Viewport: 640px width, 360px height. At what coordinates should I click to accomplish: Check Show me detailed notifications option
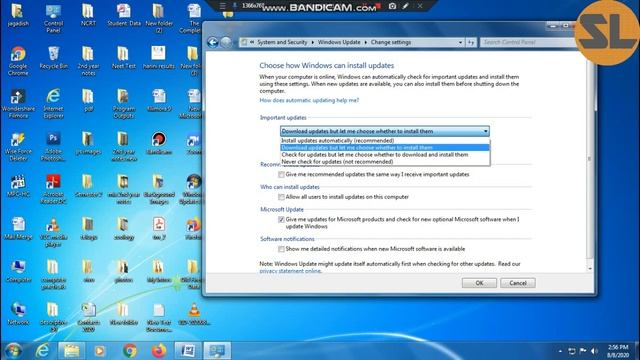(x=281, y=249)
